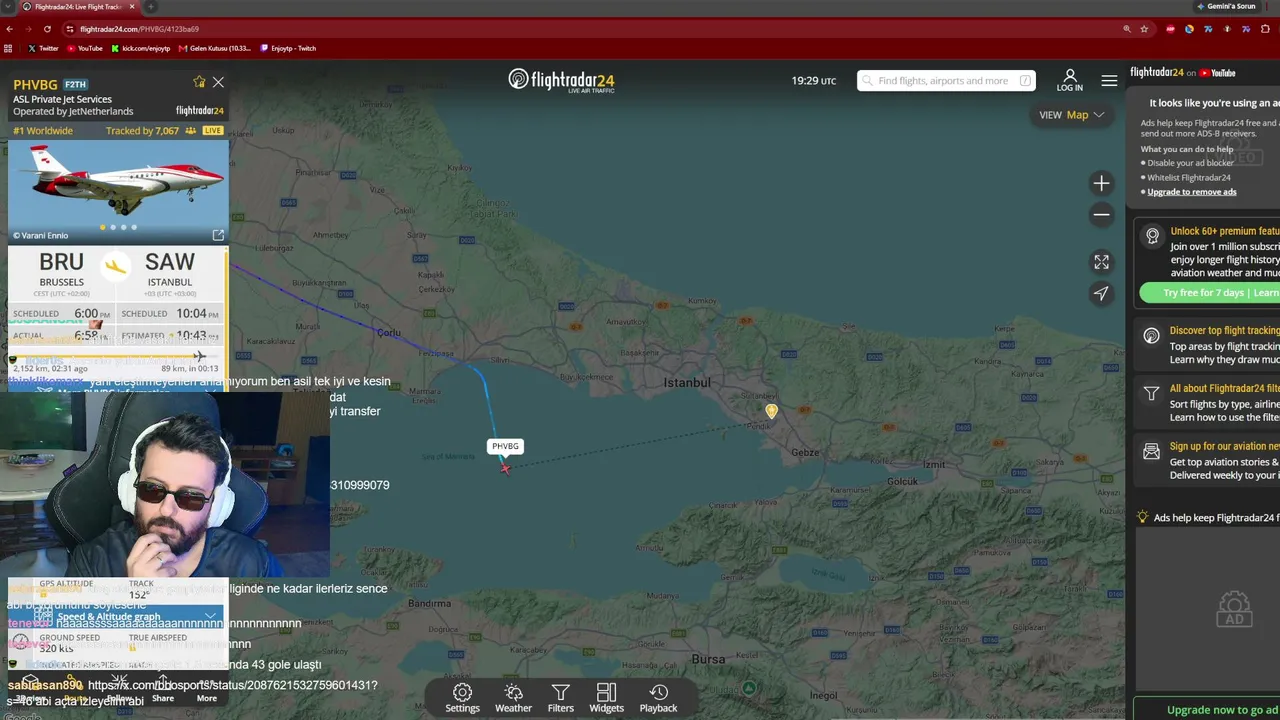The height and width of the screenshot is (720, 1280).
Task: Click the site info icon in address bar
Action: tap(69, 29)
